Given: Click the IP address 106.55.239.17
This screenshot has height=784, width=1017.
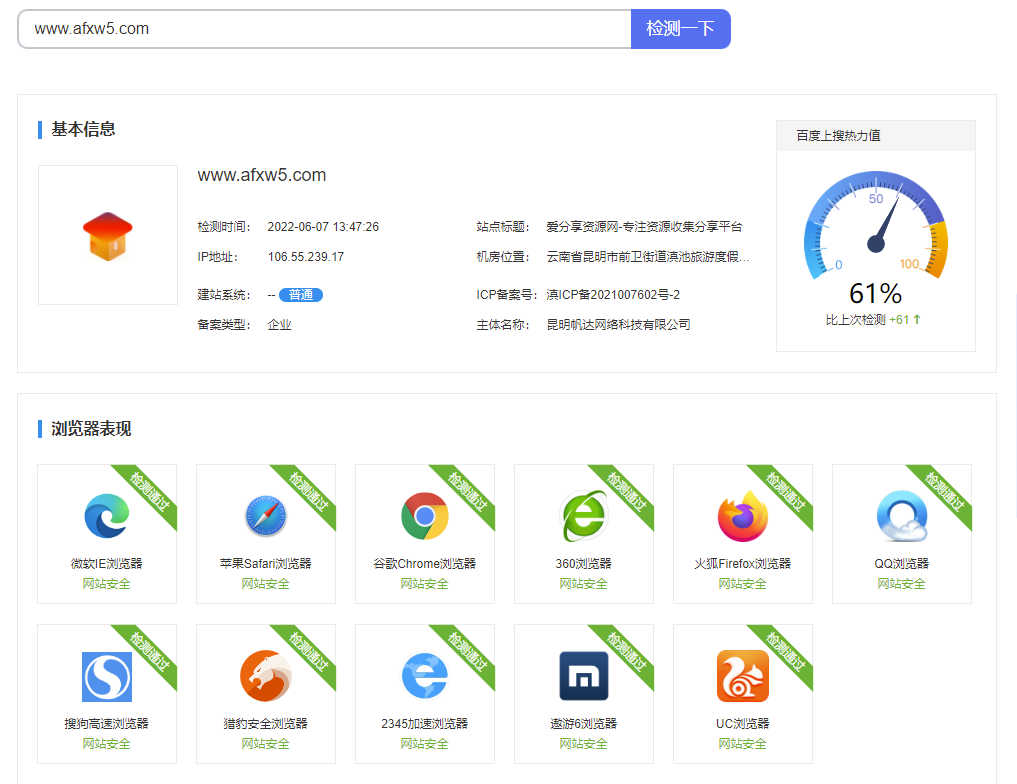Looking at the screenshot, I should click(305, 257).
